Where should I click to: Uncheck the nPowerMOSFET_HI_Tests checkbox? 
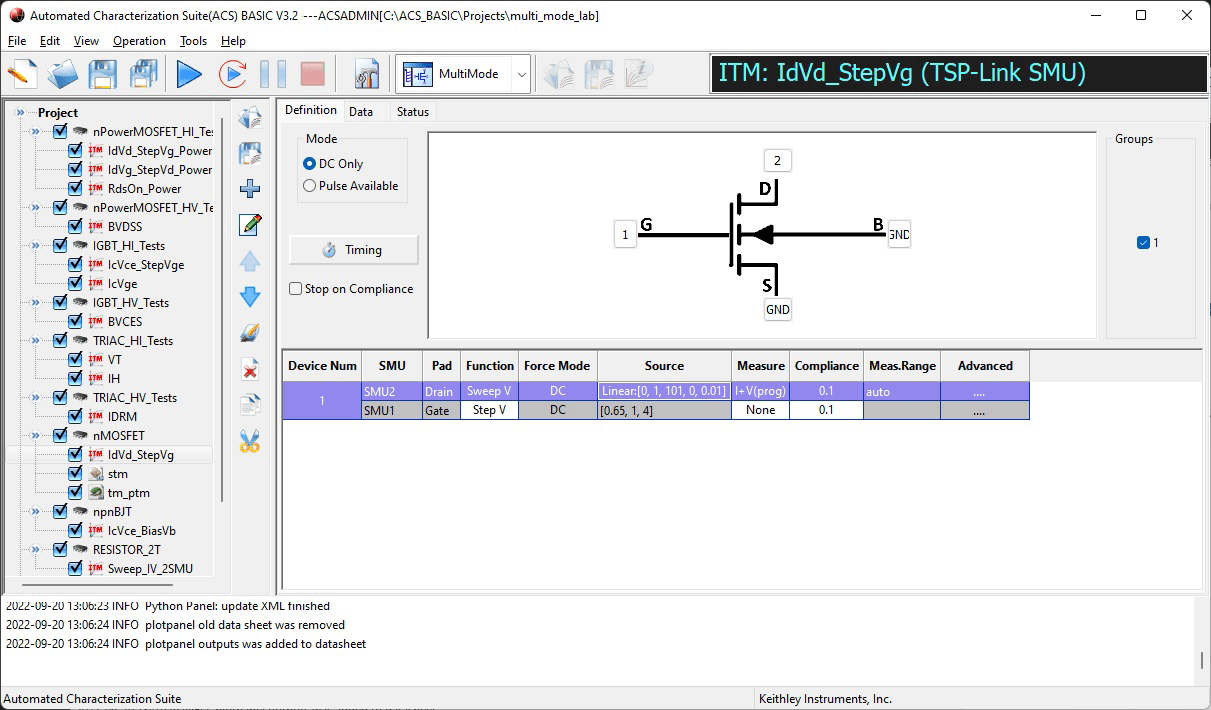tap(60, 132)
